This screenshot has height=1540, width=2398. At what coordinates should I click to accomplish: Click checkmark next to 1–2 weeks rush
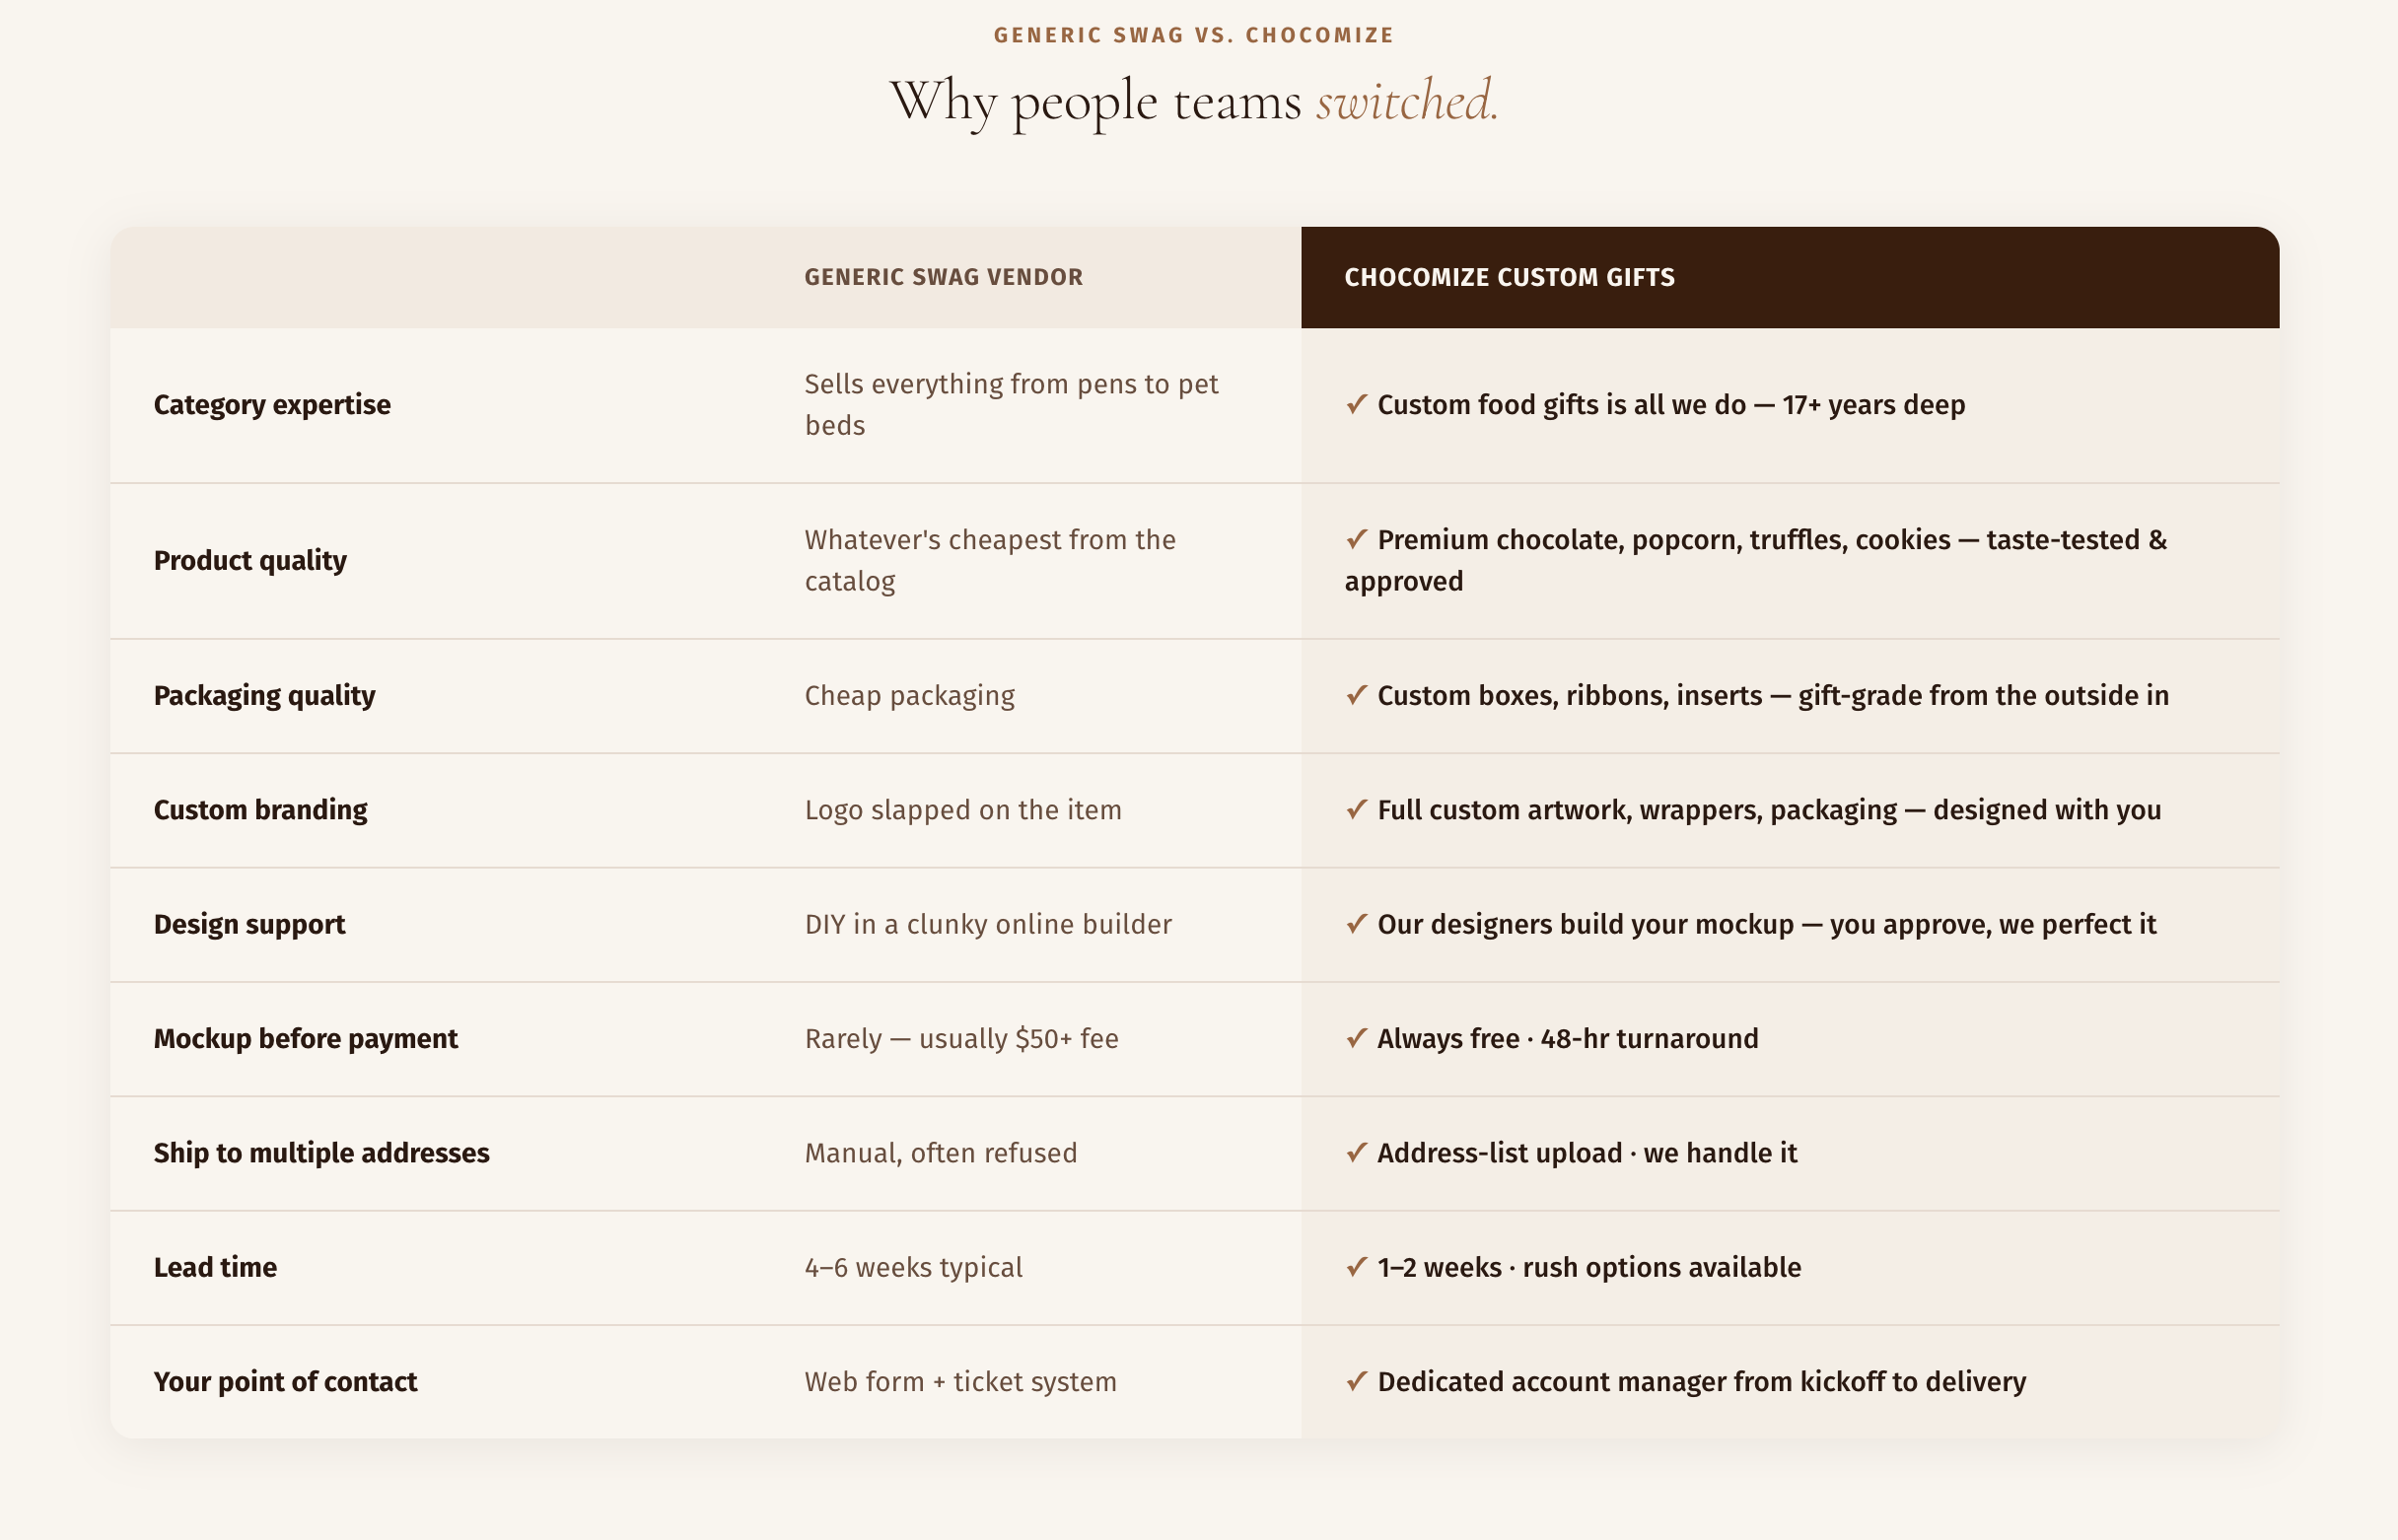[1356, 1267]
